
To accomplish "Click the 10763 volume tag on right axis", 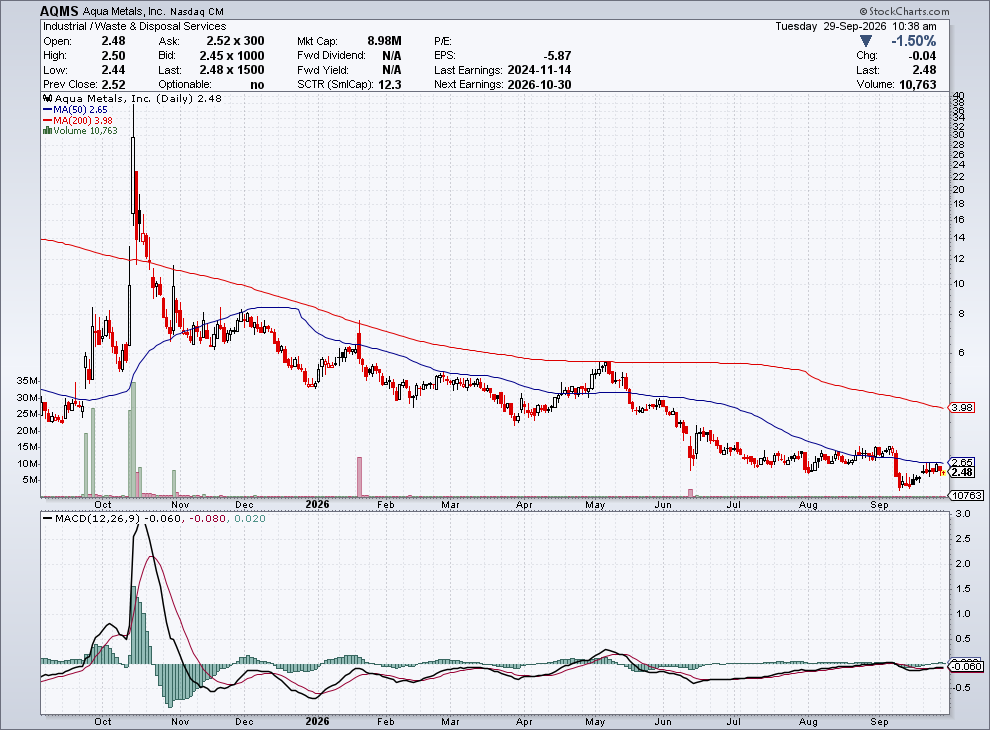I will (x=967, y=496).
